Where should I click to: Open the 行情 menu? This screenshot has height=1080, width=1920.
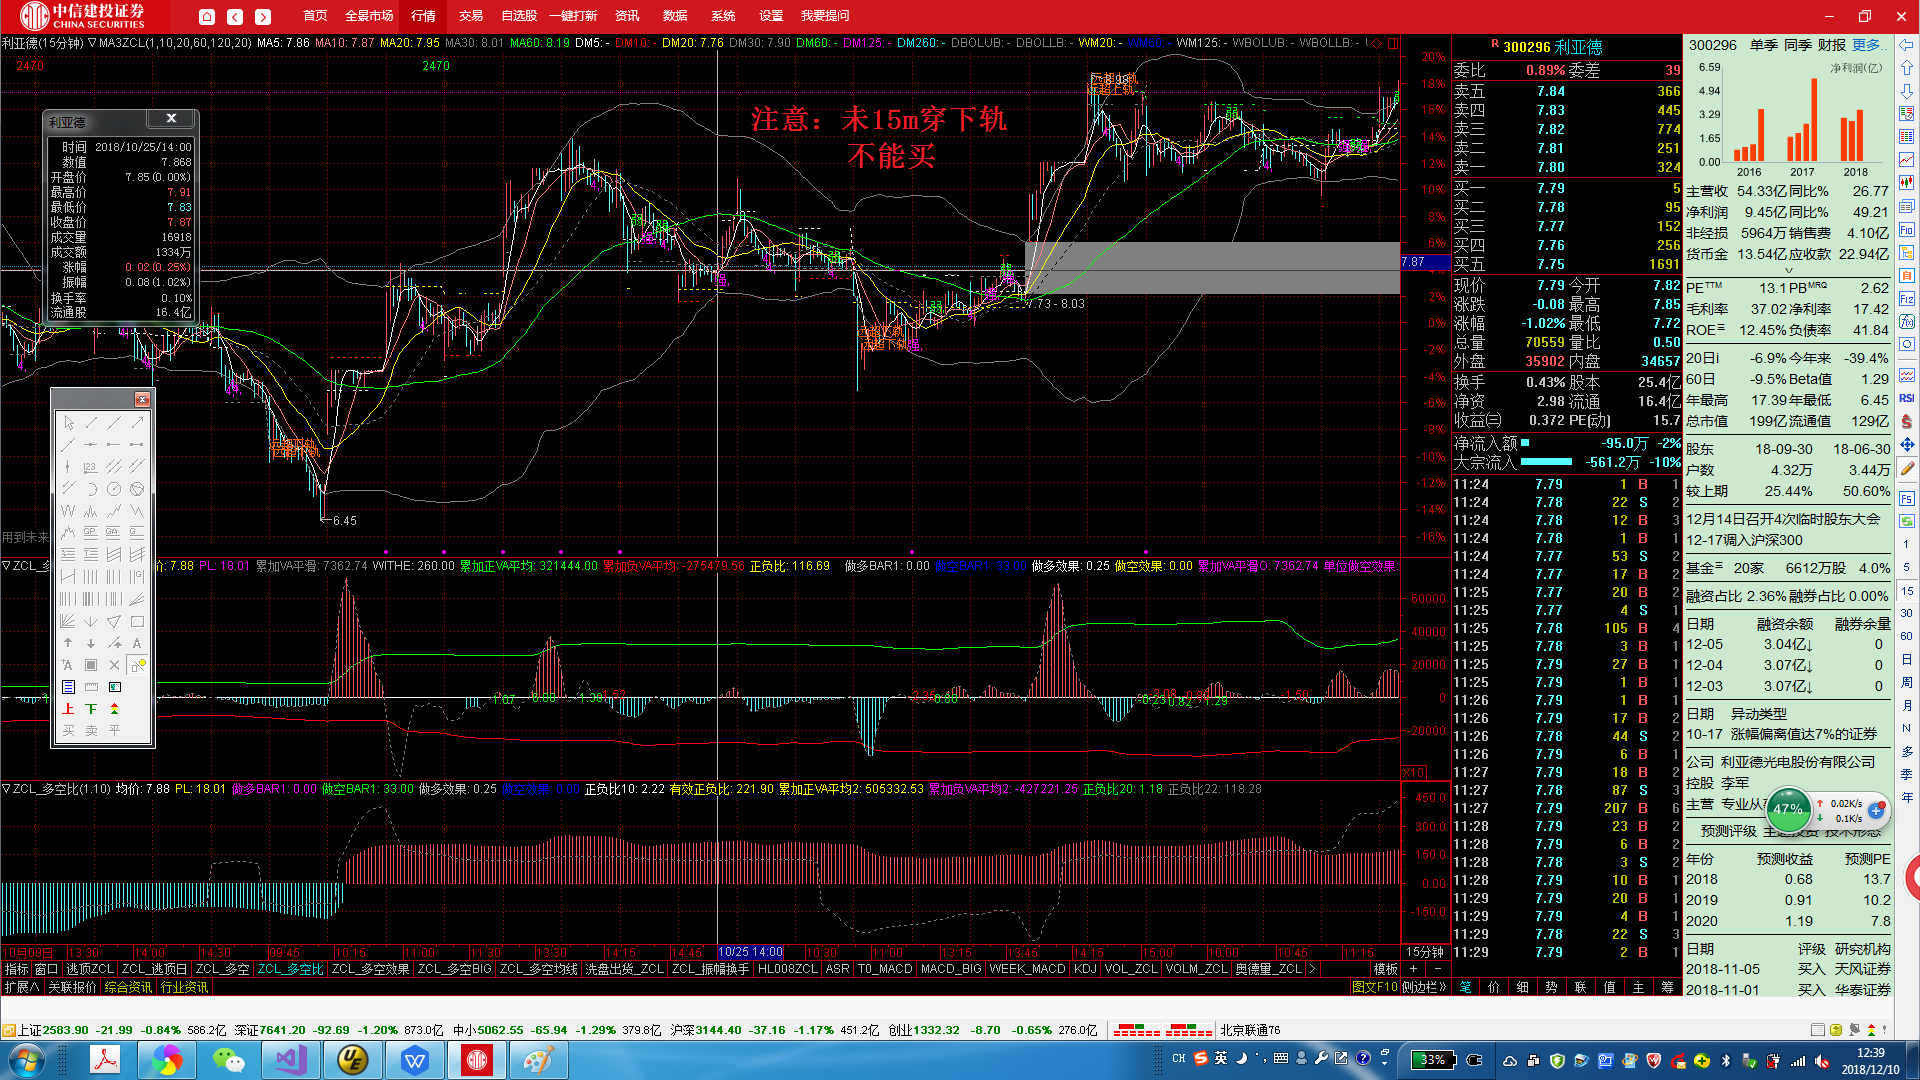(424, 16)
